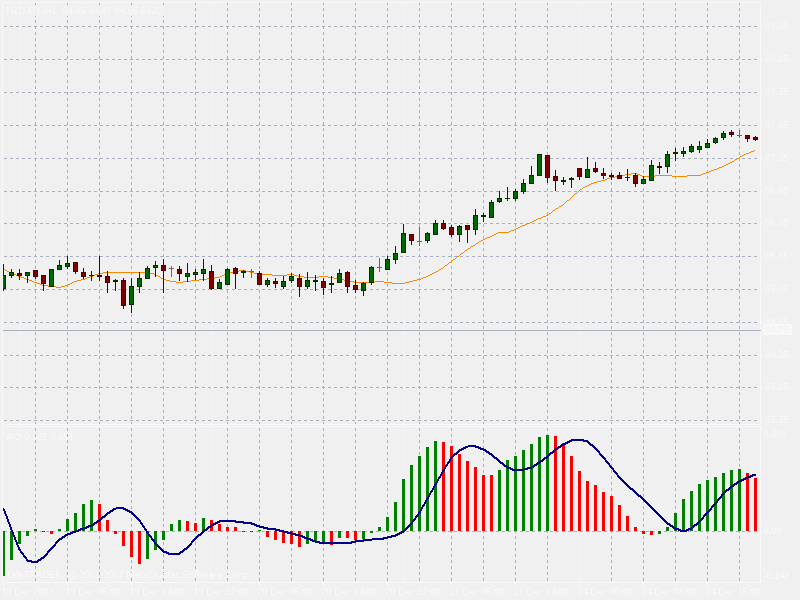Click the 86.35 price axis label
Image resolution: width=800 pixels, height=600 pixels.
(x=776, y=223)
